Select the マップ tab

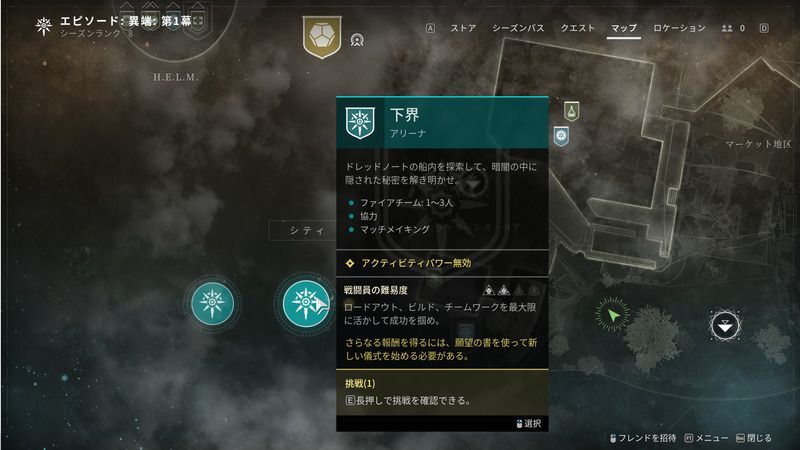coord(624,28)
